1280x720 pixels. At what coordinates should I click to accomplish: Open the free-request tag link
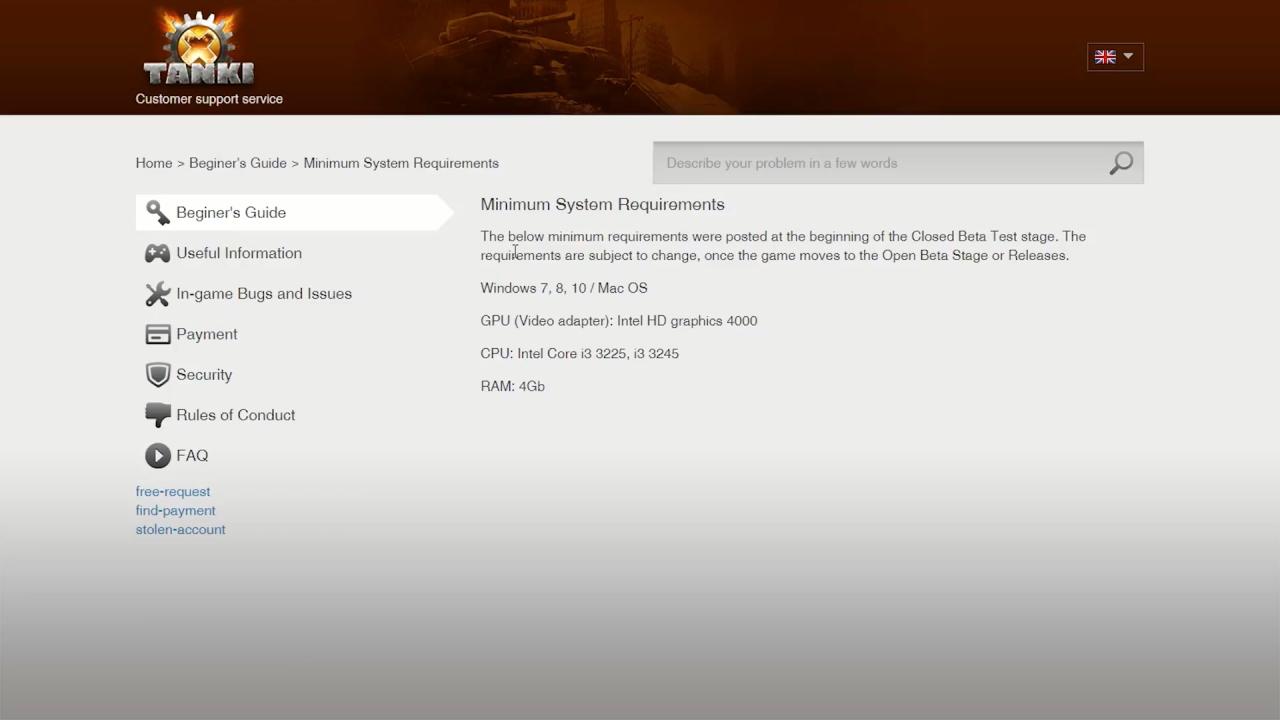pyautogui.click(x=173, y=491)
